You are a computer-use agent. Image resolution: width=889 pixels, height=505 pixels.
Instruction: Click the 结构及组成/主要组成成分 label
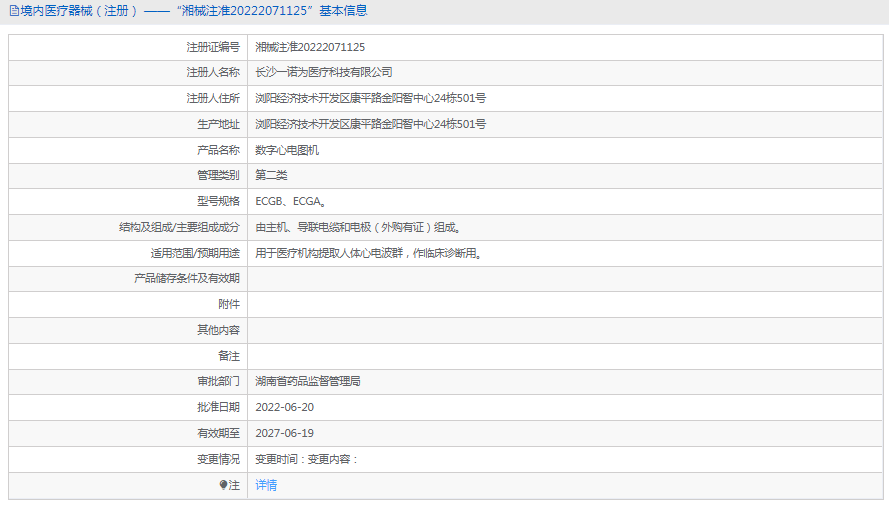(179, 227)
